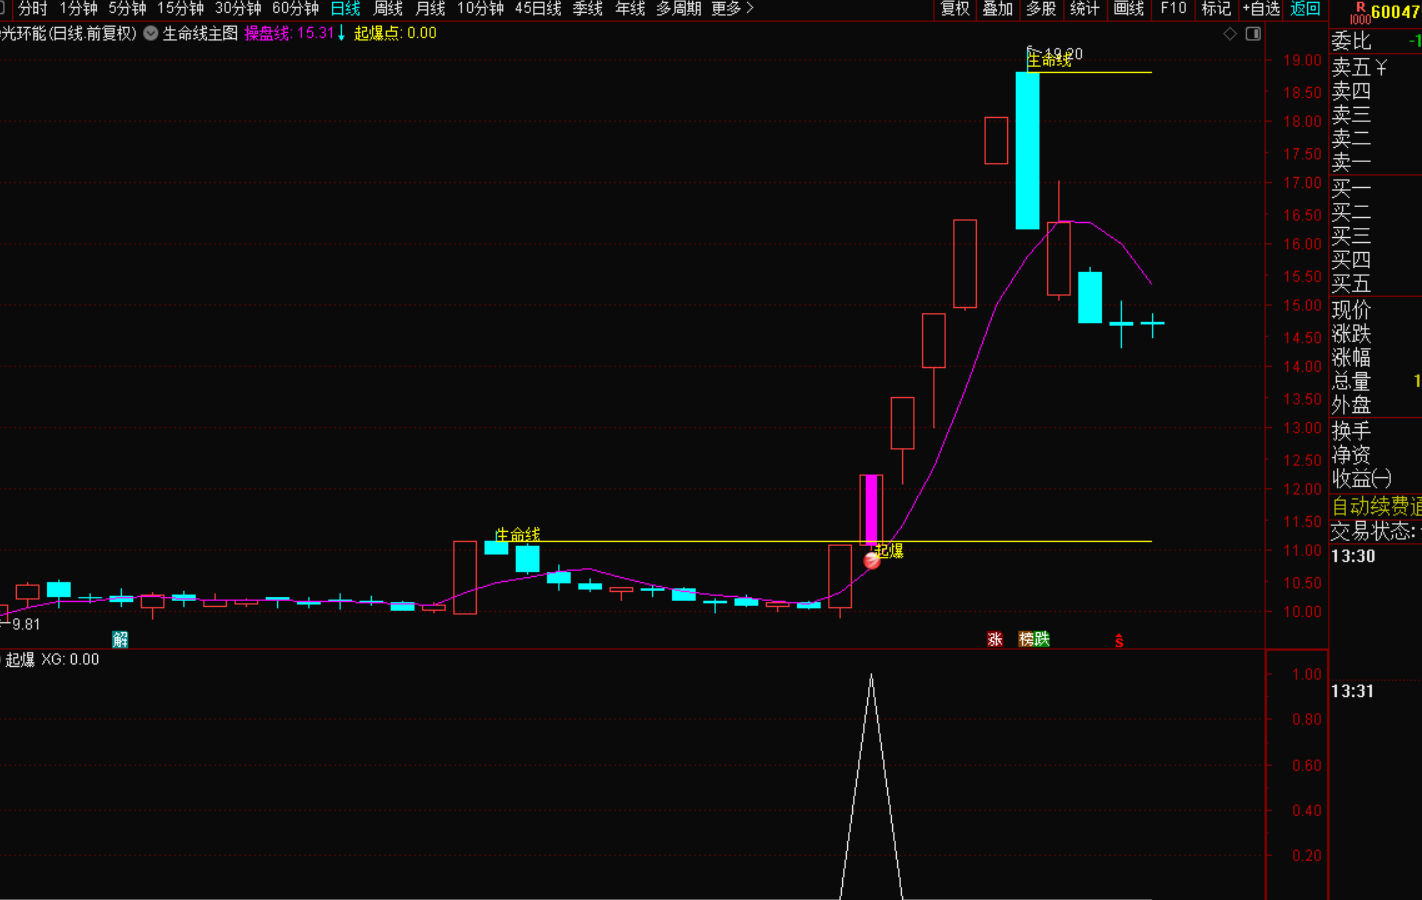The height and width of the screenshot is (900, 1422).
Task: Select the 60分钟 period tab
Action: pyautogui.click(x=295, y=9)
